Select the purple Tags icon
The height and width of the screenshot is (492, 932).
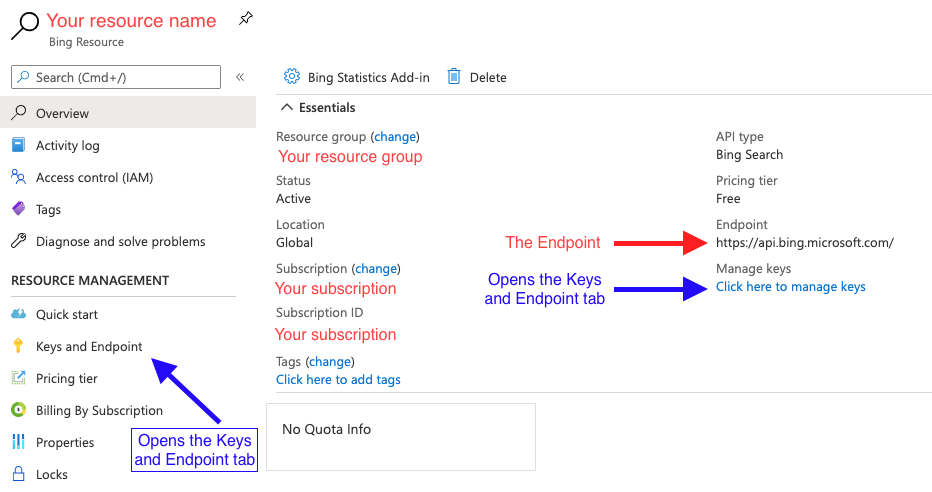[18, 209]
